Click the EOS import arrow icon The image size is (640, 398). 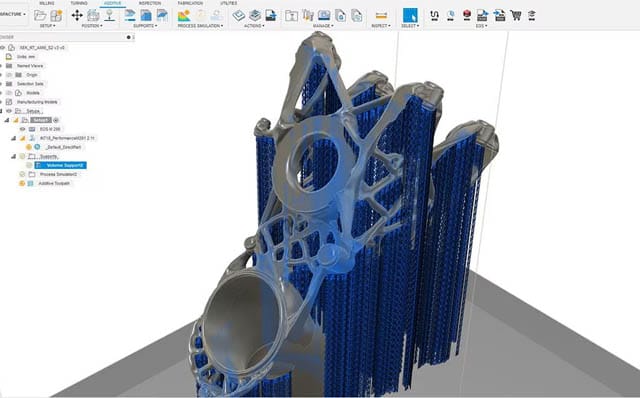click(499, 16)
